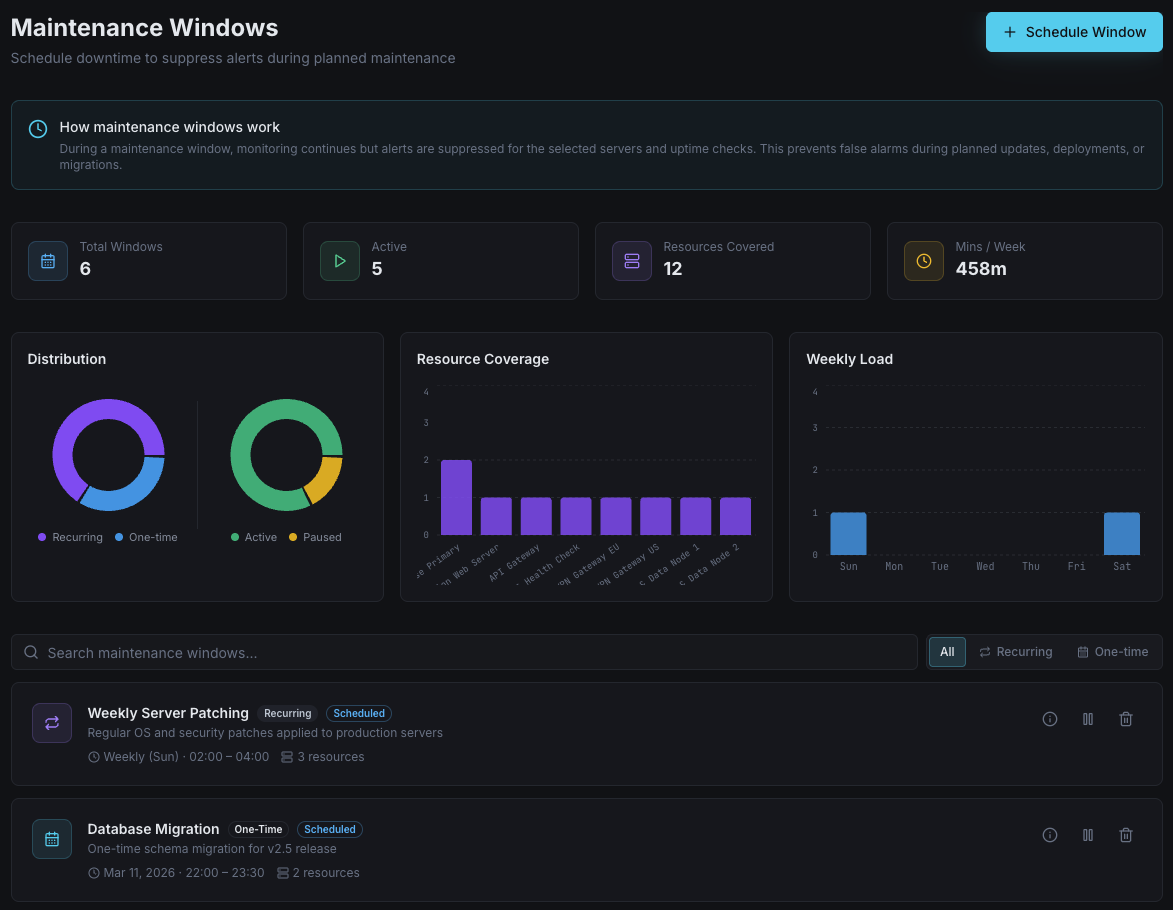Open the Database Migration title
This screenshot has height=910, width=1173.
click(x=153, y=829)
